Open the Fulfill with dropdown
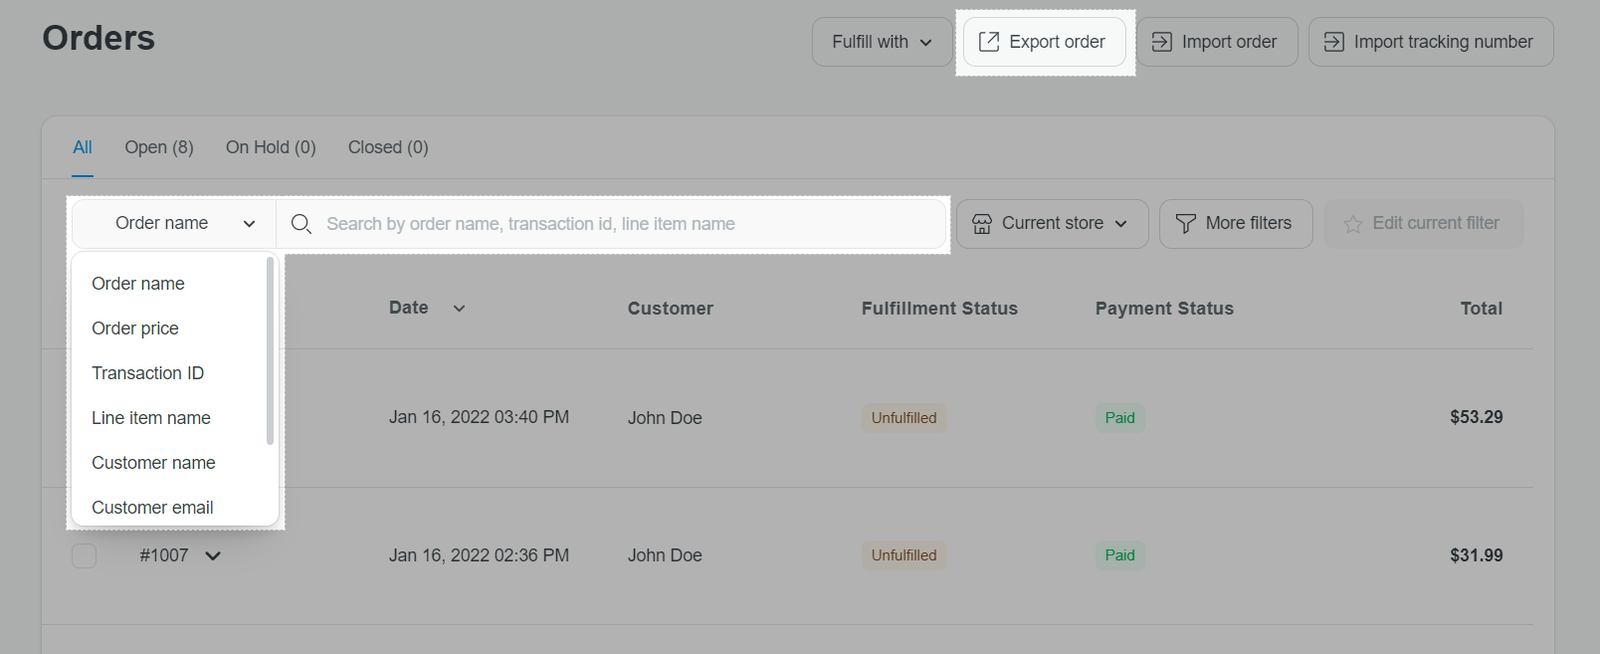The width and height of the screenshot is (1600, 654). [882, 42]
